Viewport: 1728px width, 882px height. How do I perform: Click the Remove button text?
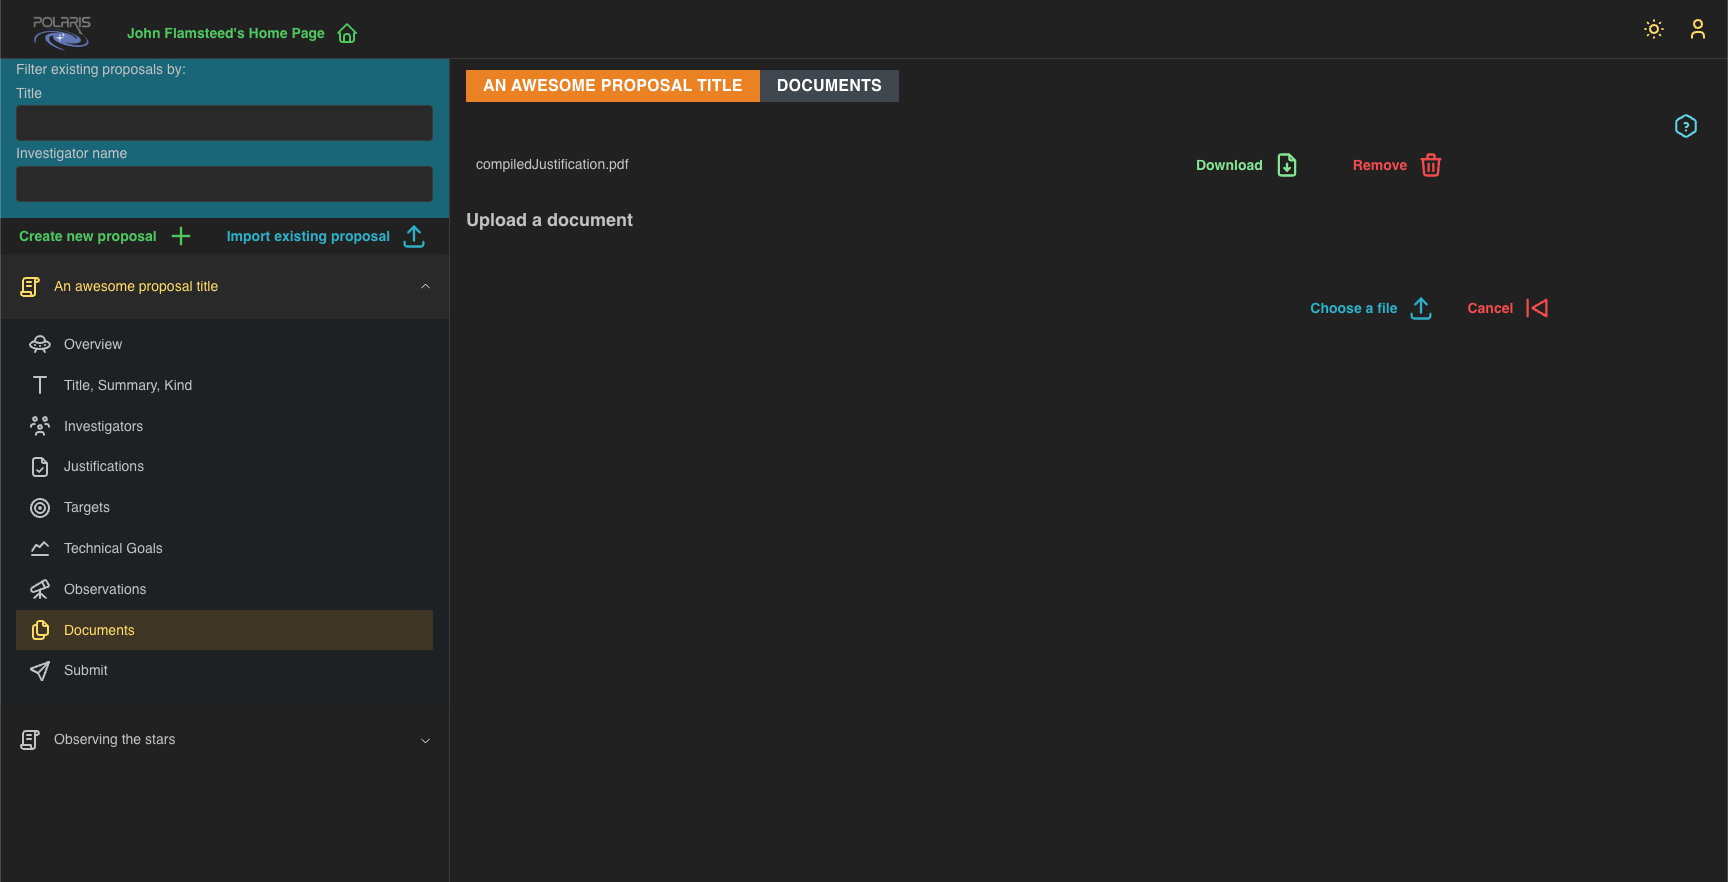coord(1380,165)
